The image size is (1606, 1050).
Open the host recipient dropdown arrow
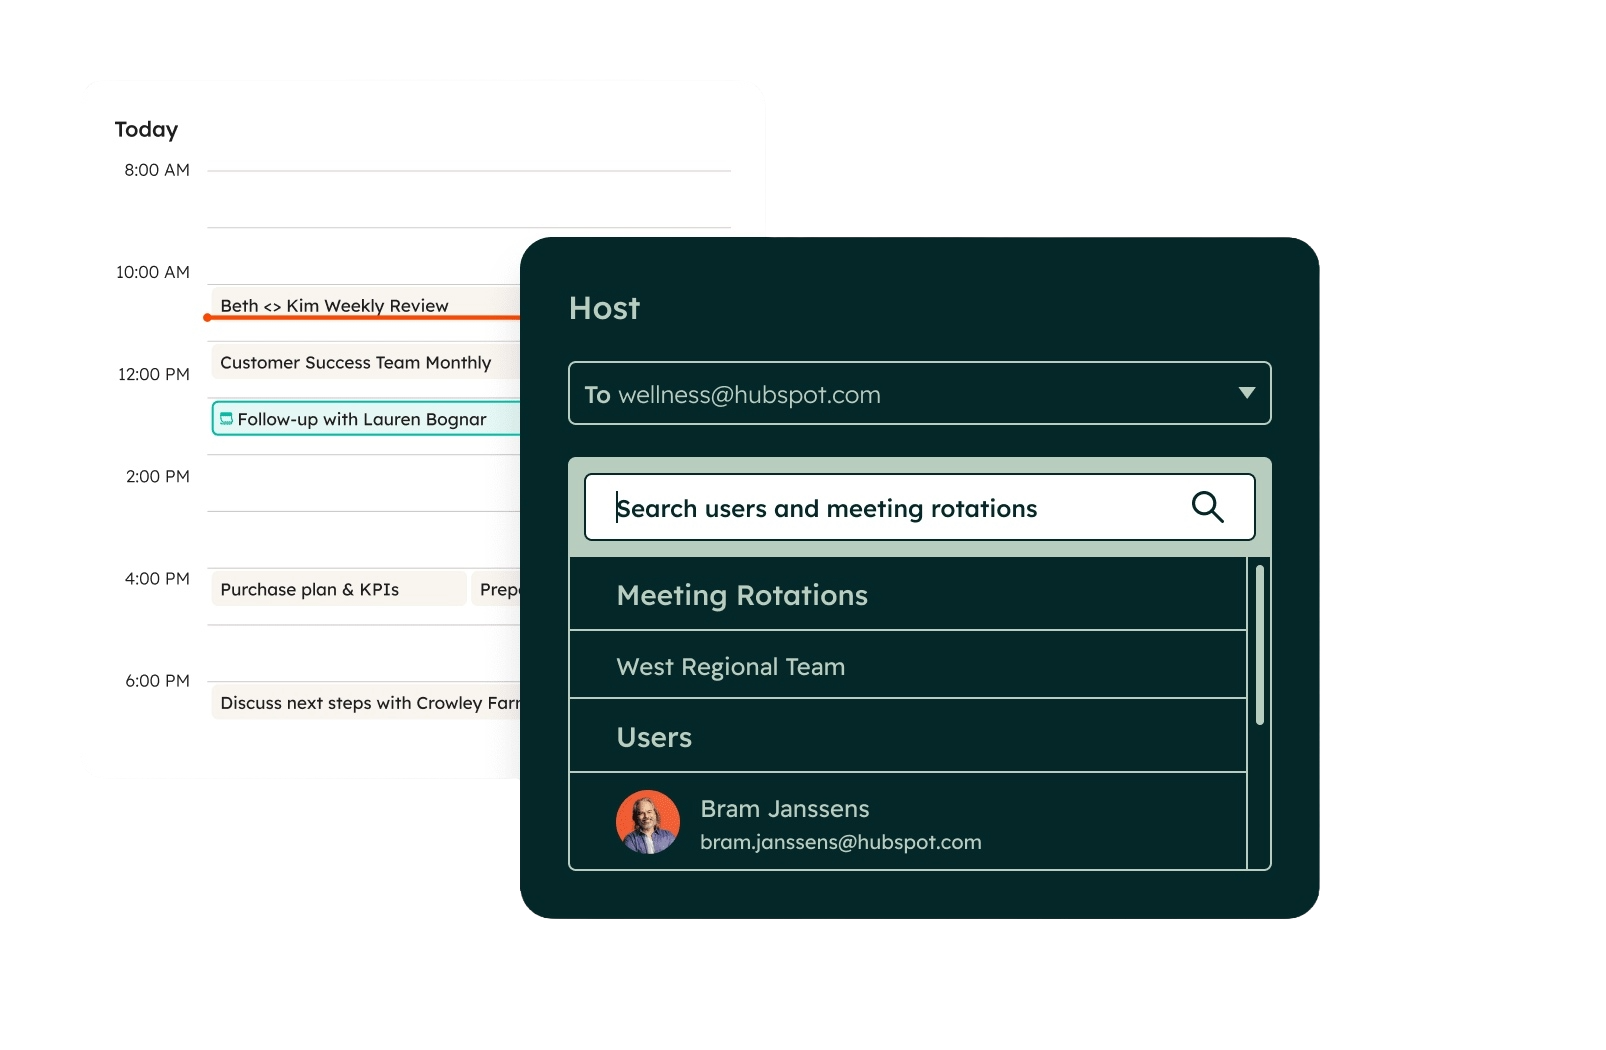1246,393
